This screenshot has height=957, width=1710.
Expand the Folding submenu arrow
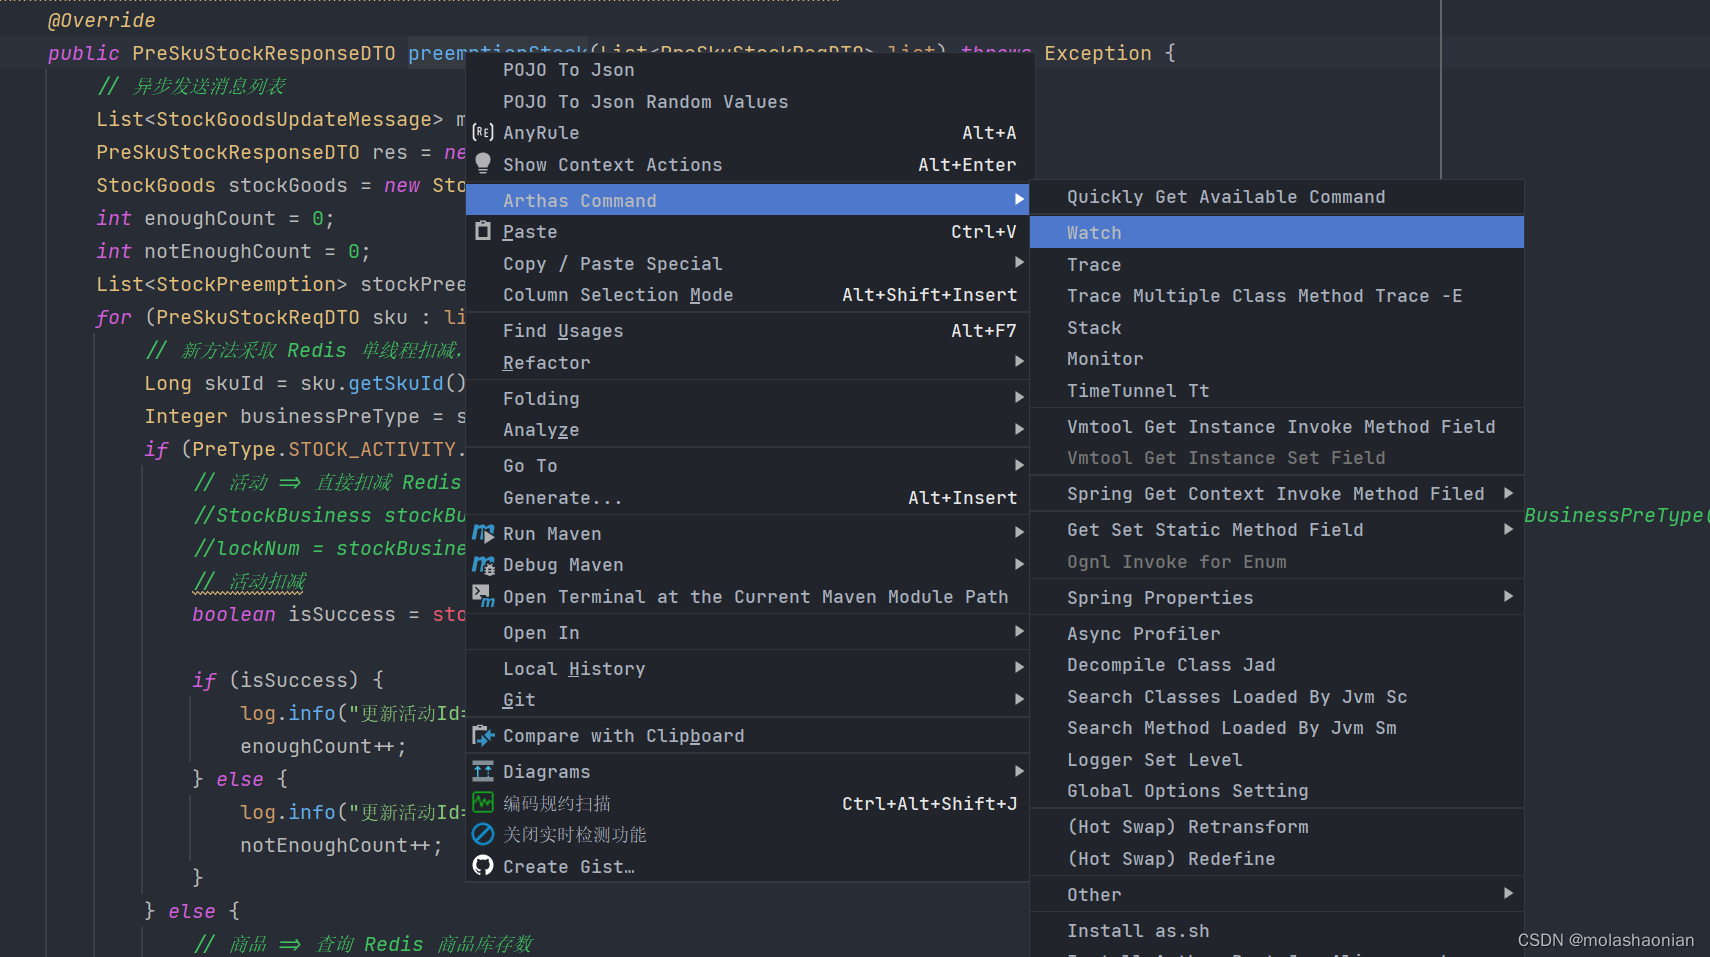pyautogui.click(x=1019, y=398)
